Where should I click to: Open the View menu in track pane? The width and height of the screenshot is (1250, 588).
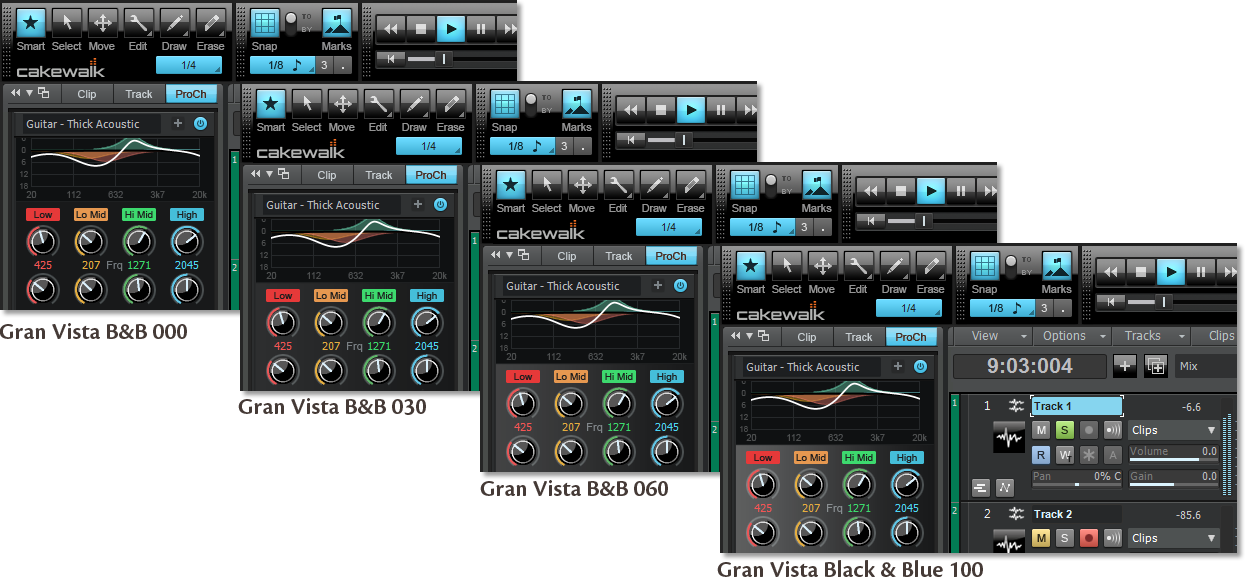[x=992, y=336]
